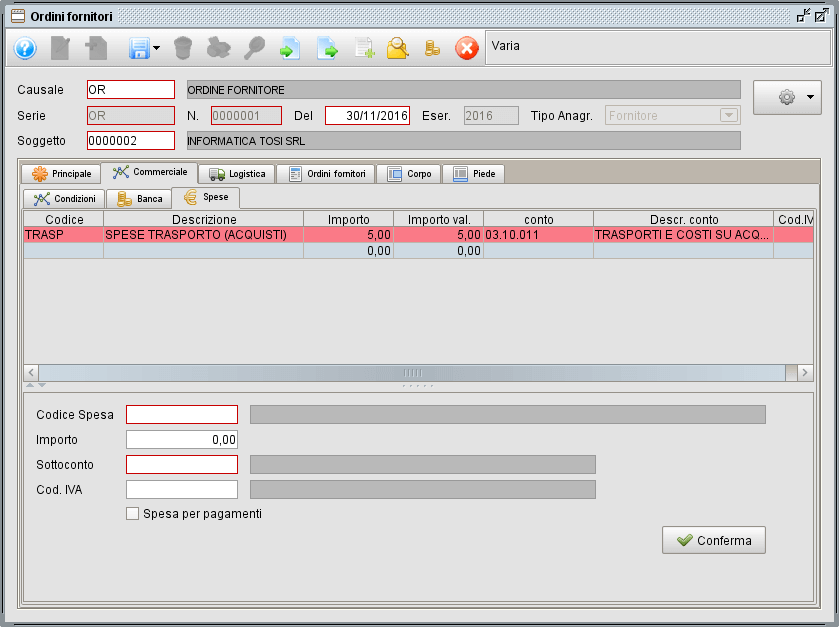This screenshot has width=839, height=627.
Task: Open the dropdown arrow beside the save icon
Action: [157, 49]
